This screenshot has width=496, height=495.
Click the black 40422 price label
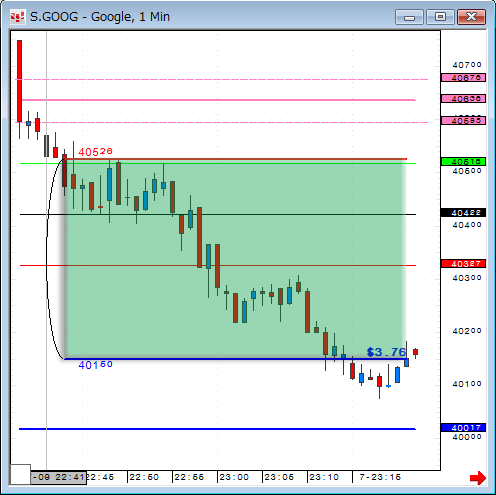point(463,213)
